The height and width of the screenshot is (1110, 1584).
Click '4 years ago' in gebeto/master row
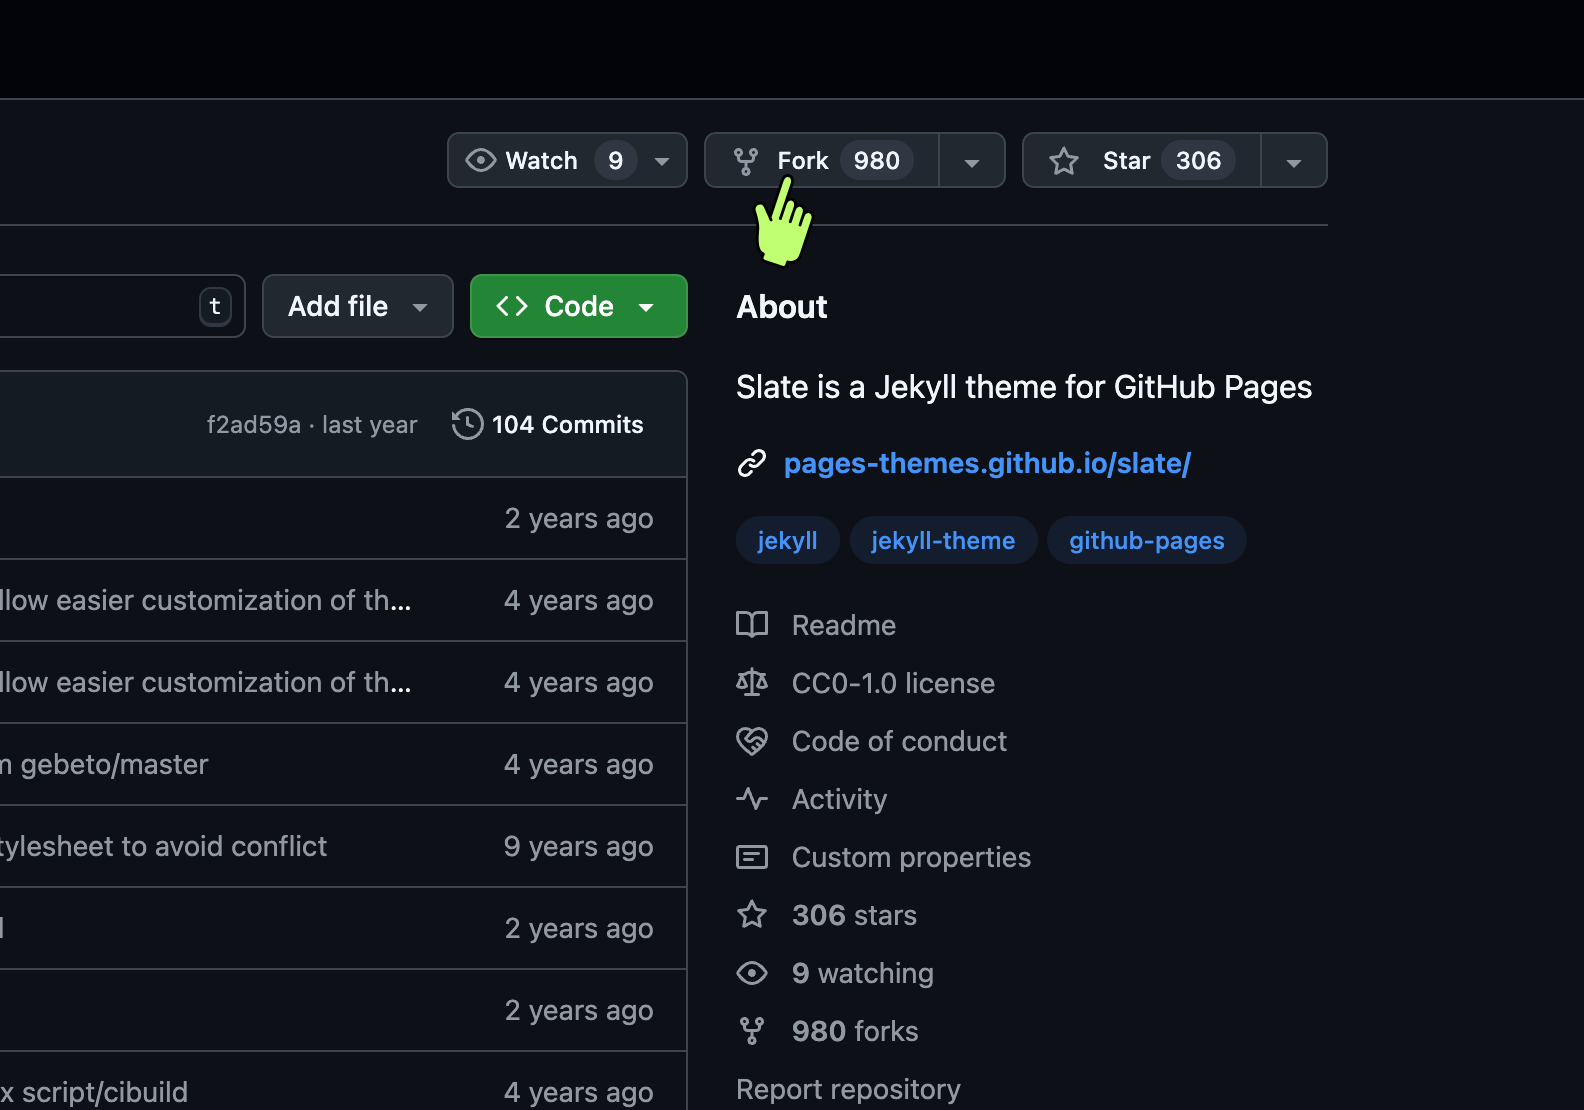[x=578, y=764]
